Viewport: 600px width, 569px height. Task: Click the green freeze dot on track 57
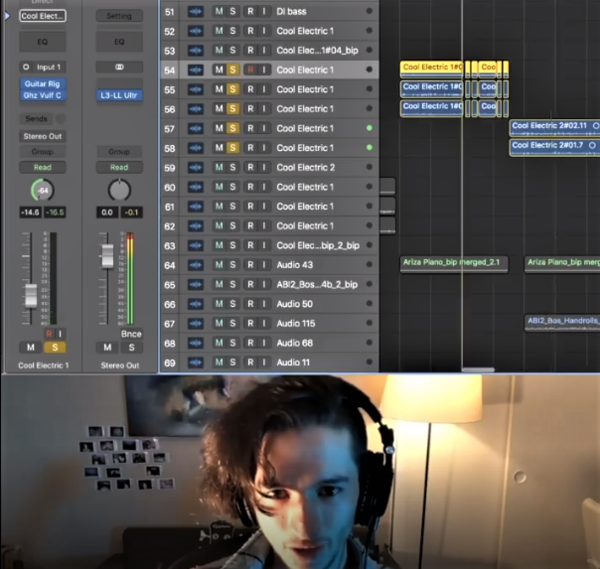coord(369,128)
